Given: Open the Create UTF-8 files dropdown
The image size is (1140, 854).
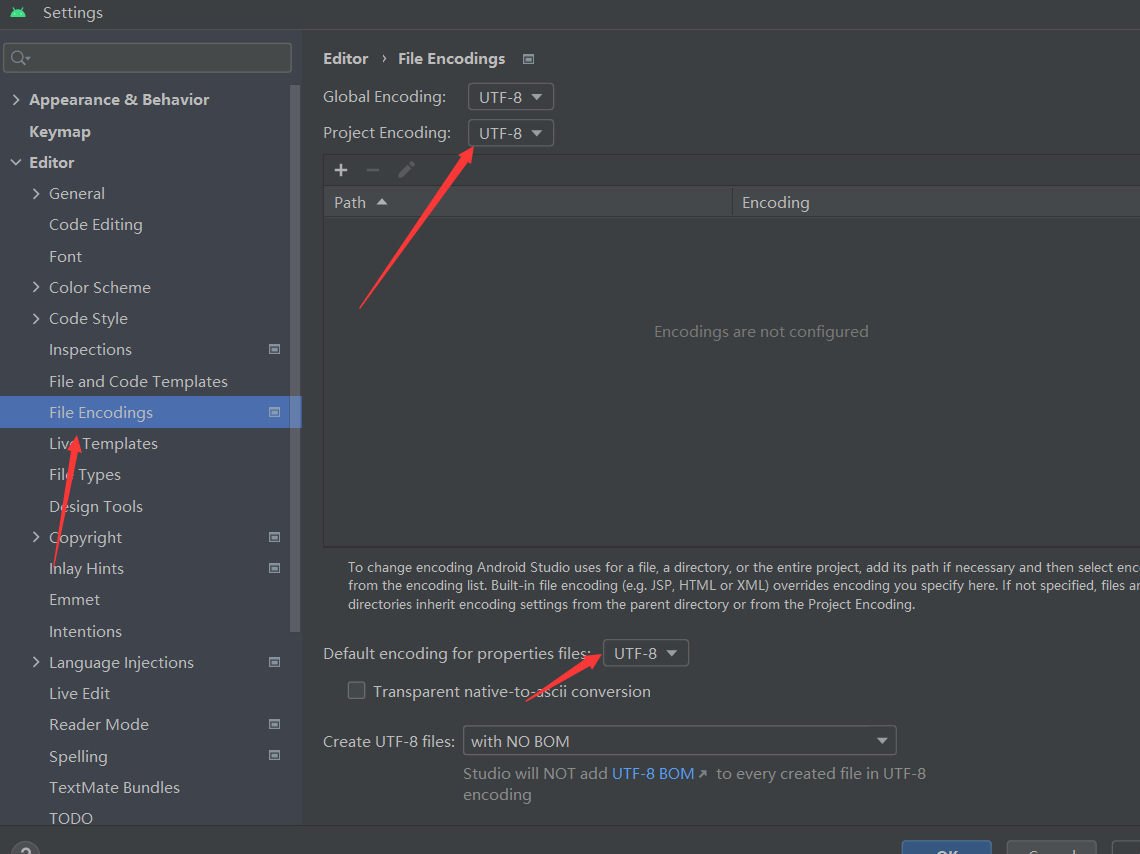Looking at the screenshot, I should click(679, 741).
